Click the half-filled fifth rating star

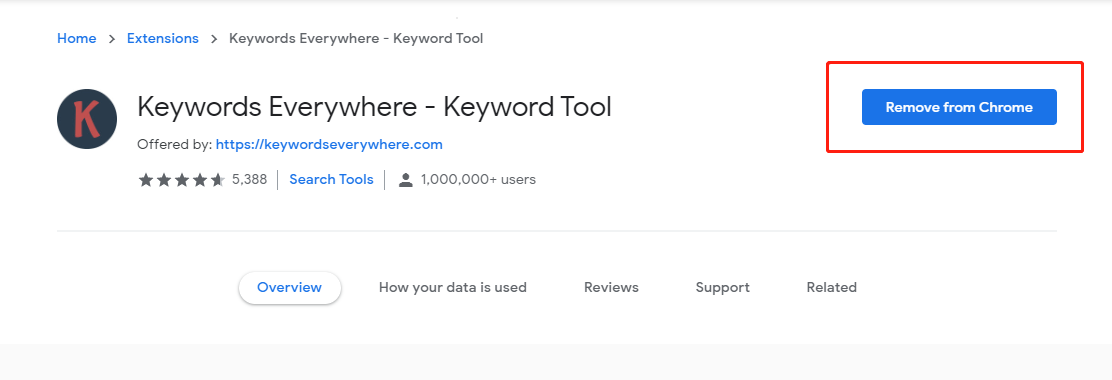(217, 180)
